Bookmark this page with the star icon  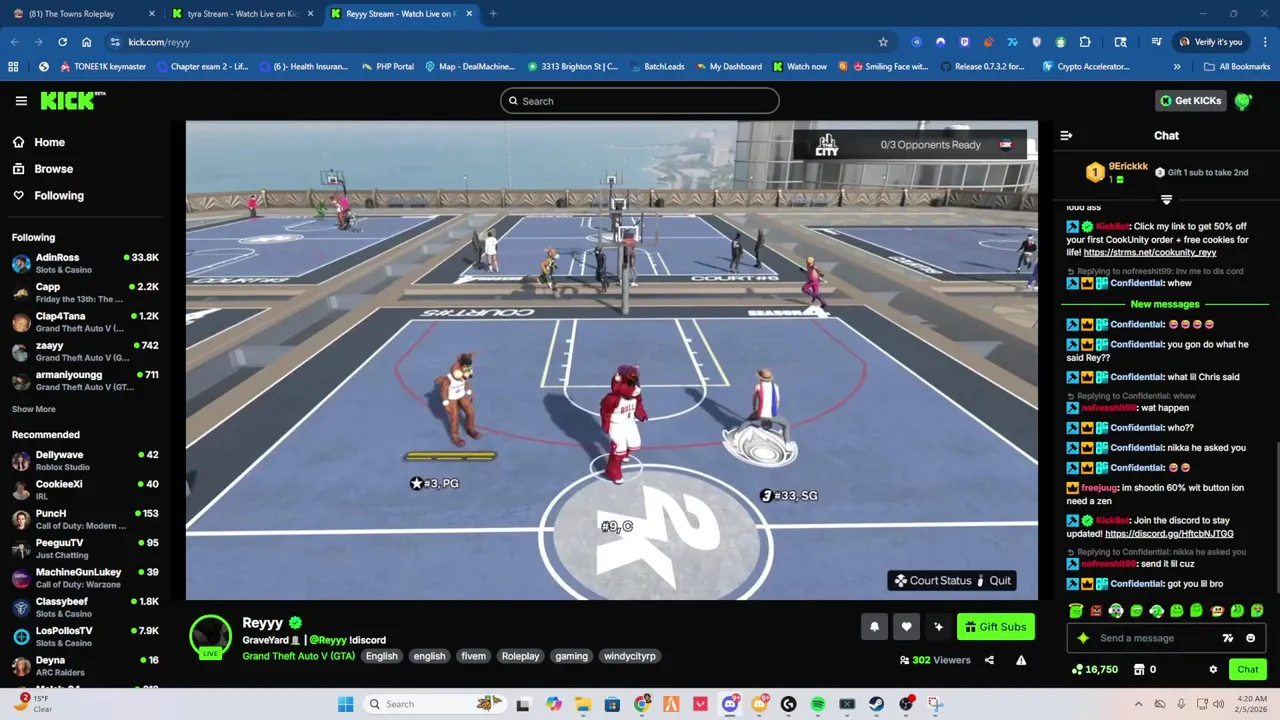(x=883, y=42)
